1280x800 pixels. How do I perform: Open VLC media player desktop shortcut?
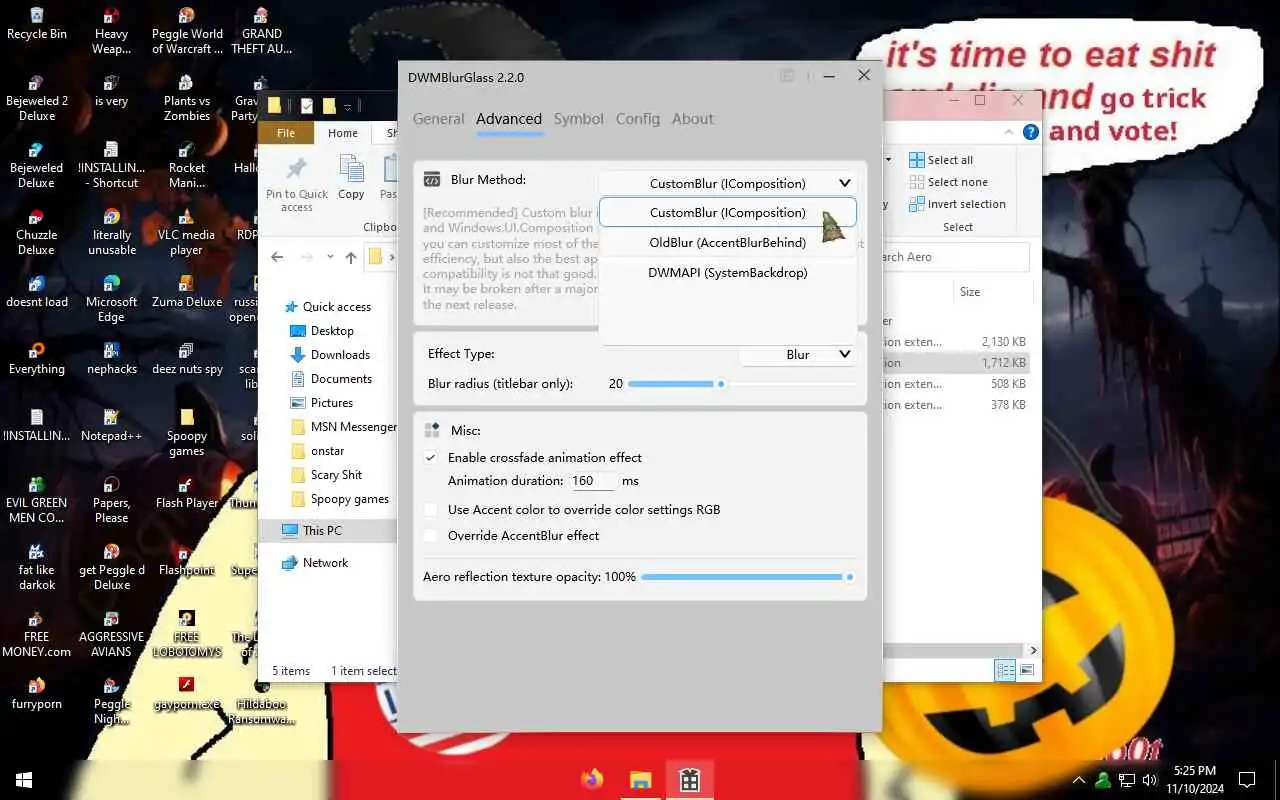[x=187, y=232]
